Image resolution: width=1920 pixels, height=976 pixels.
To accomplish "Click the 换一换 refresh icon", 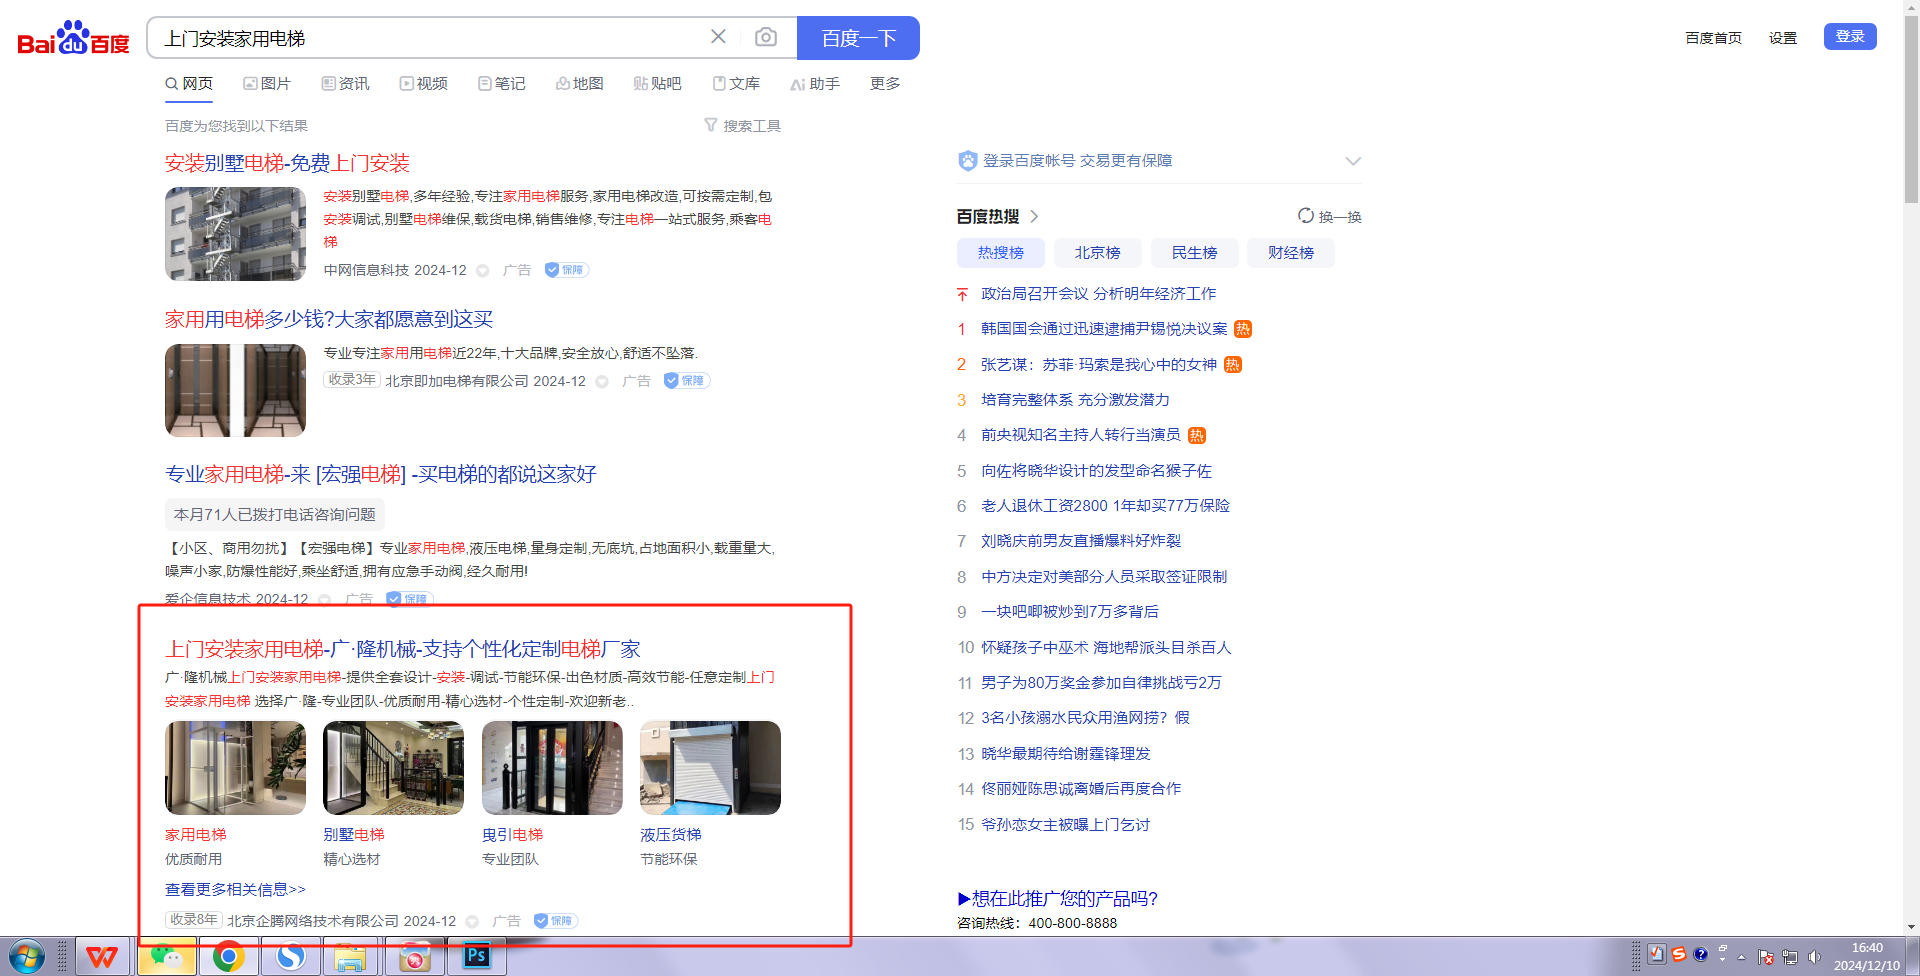I will click(x=1306, y=216).
